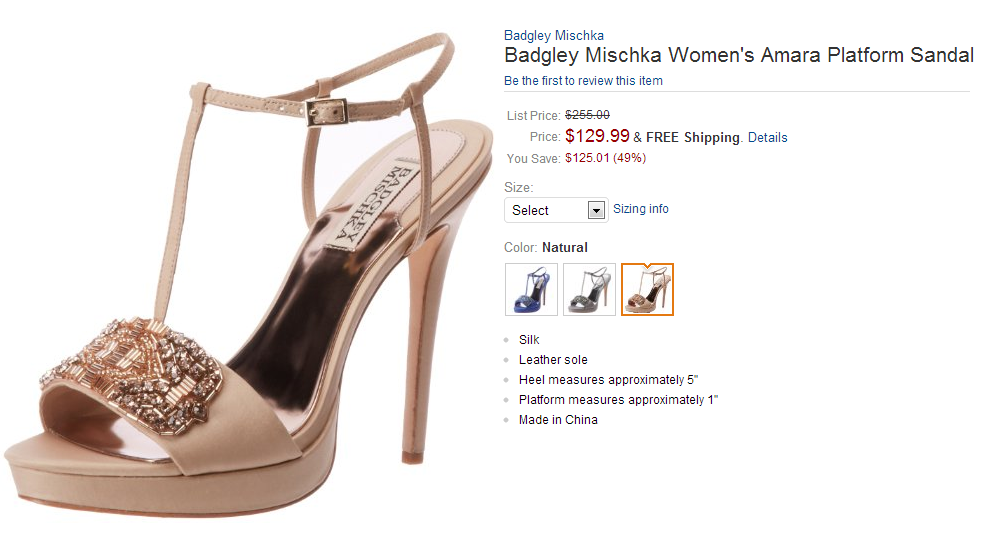Click the platform measurement bullet text

pos(618,400)
